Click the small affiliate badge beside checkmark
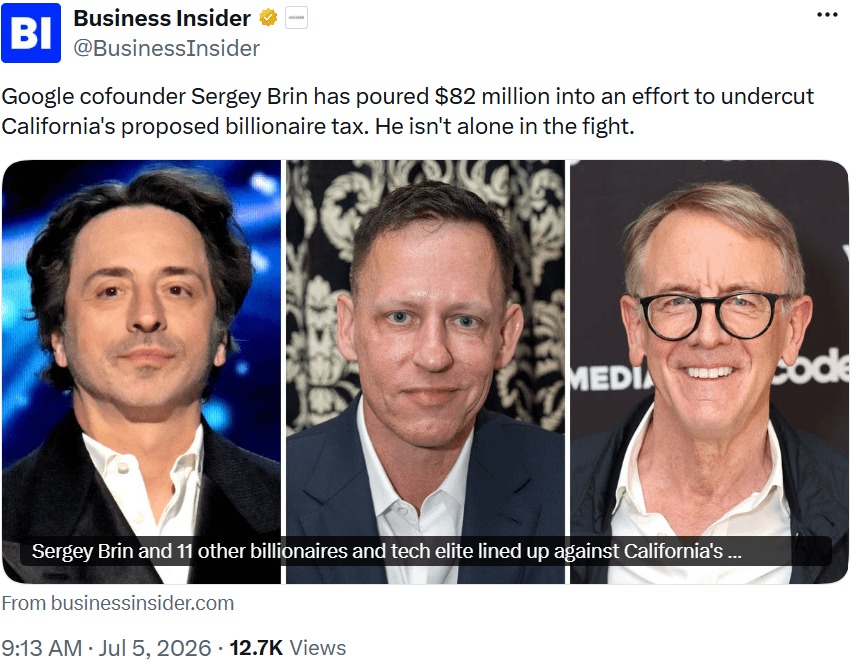 point(296,18)
